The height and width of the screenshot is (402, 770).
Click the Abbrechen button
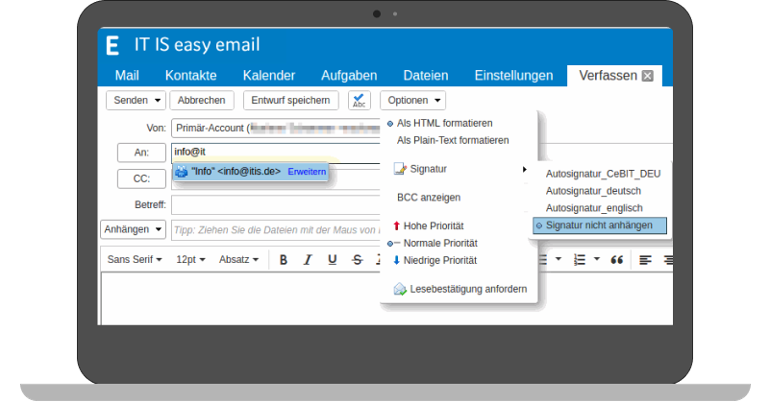click(201, 100)
